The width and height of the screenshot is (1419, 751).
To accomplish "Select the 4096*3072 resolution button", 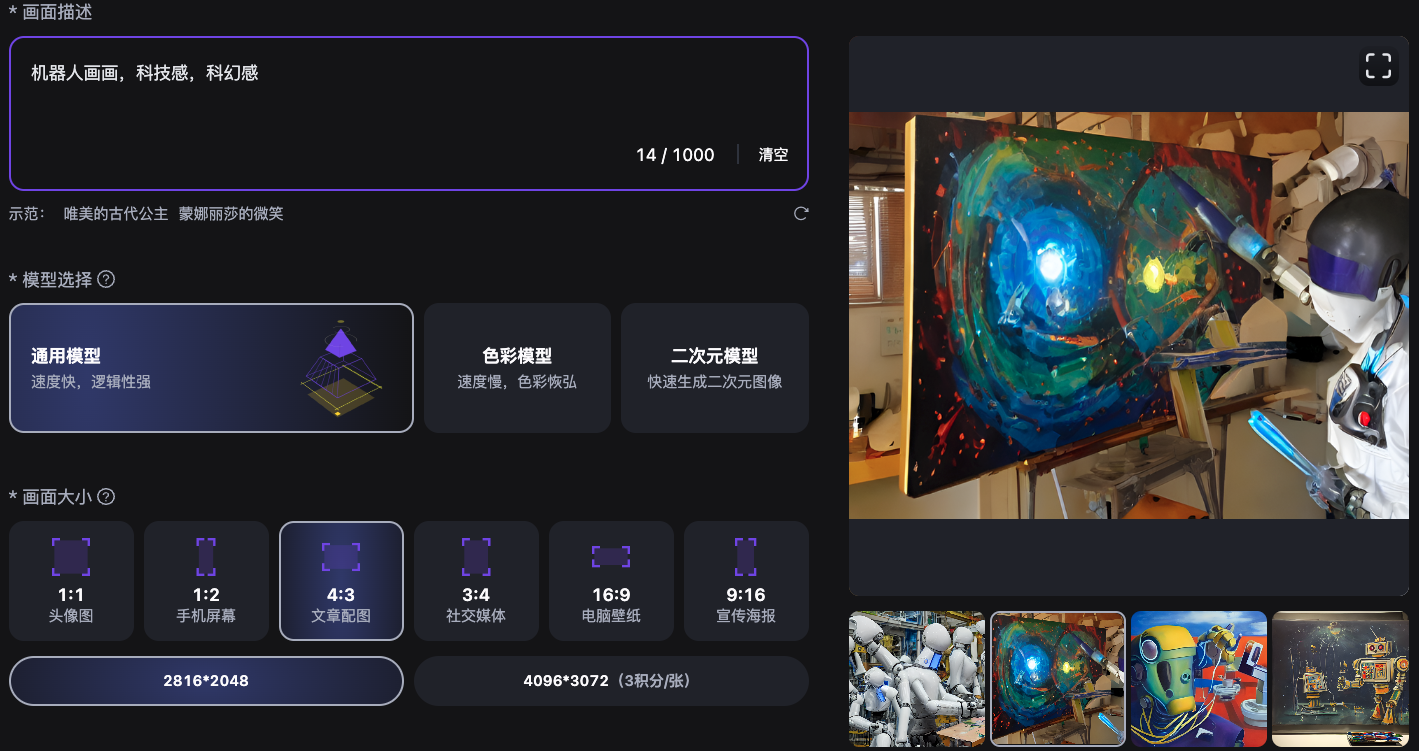I will (611, 681).
